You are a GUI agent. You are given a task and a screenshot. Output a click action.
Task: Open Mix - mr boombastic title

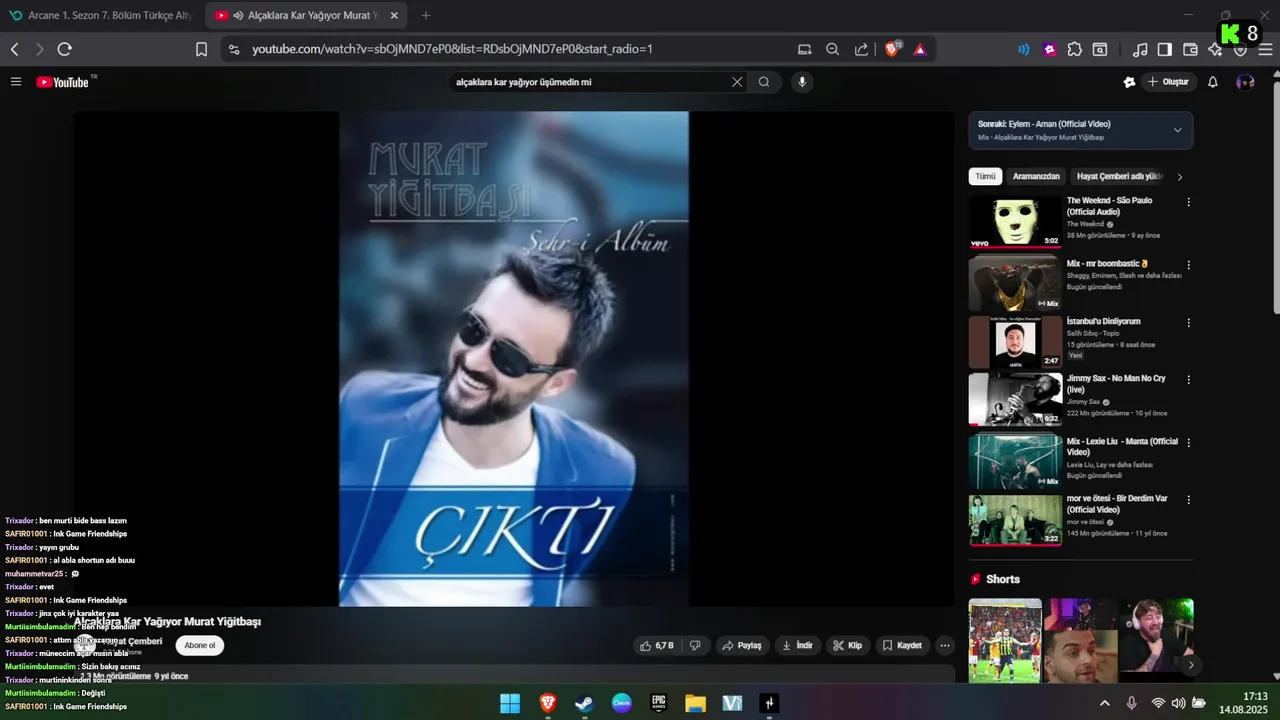tap(1107, 264)
